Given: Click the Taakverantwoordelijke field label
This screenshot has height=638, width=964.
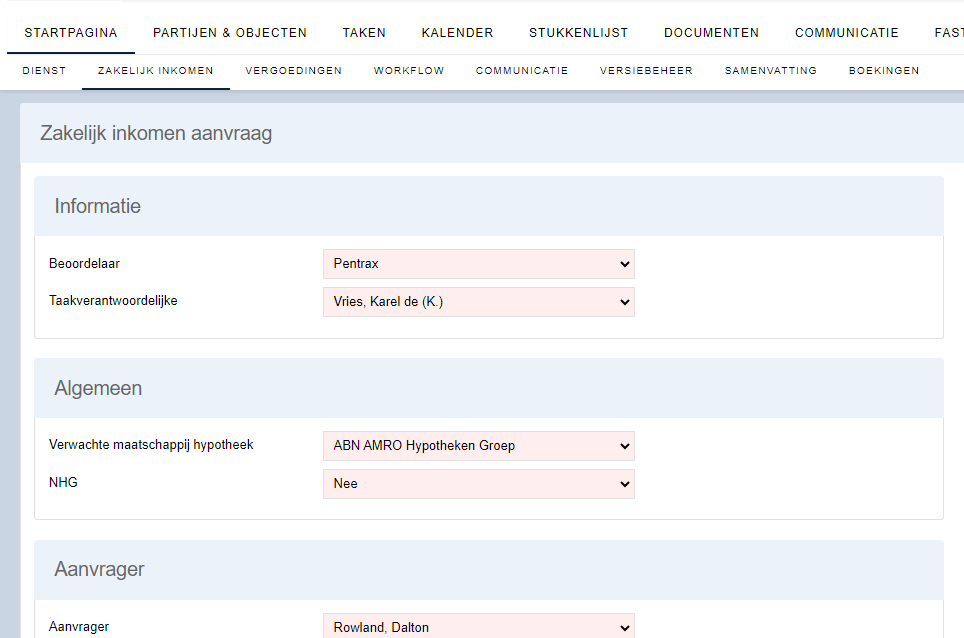Looking at the screenshot, I should pyautogui.click(x=113, y=301).
